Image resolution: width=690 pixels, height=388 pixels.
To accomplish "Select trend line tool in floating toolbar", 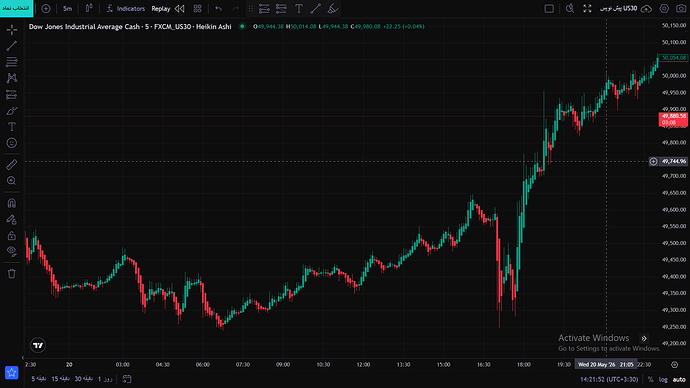I will pos(316,9).
